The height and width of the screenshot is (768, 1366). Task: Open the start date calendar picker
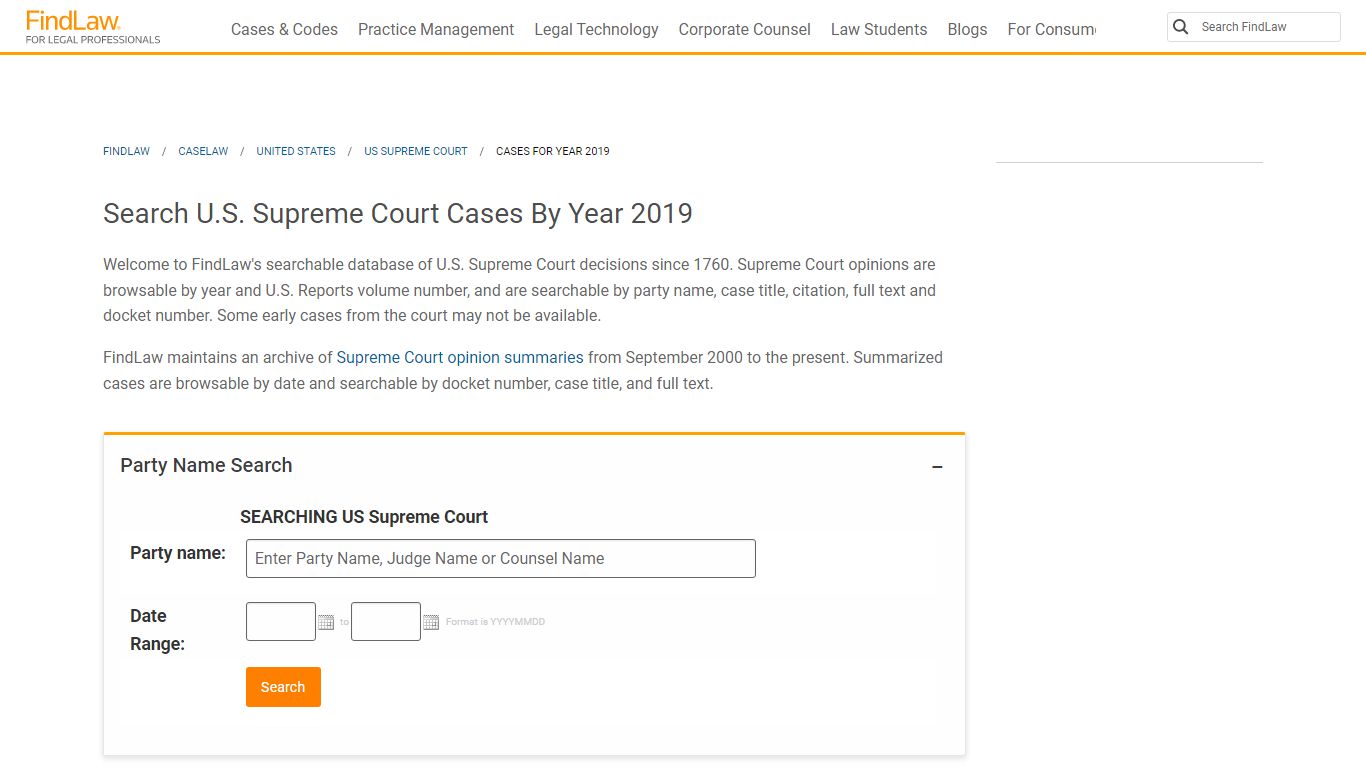326,622
